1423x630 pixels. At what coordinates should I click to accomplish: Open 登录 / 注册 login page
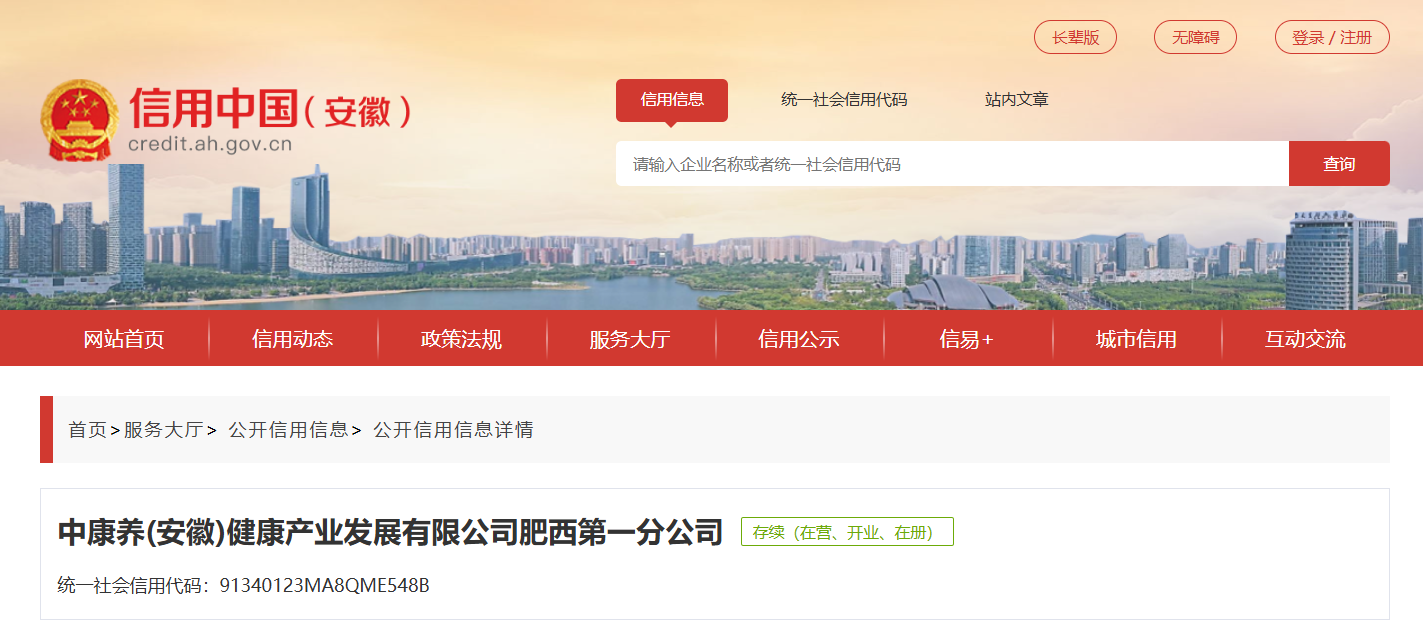pyautogui.click(x=1332, y=37)
